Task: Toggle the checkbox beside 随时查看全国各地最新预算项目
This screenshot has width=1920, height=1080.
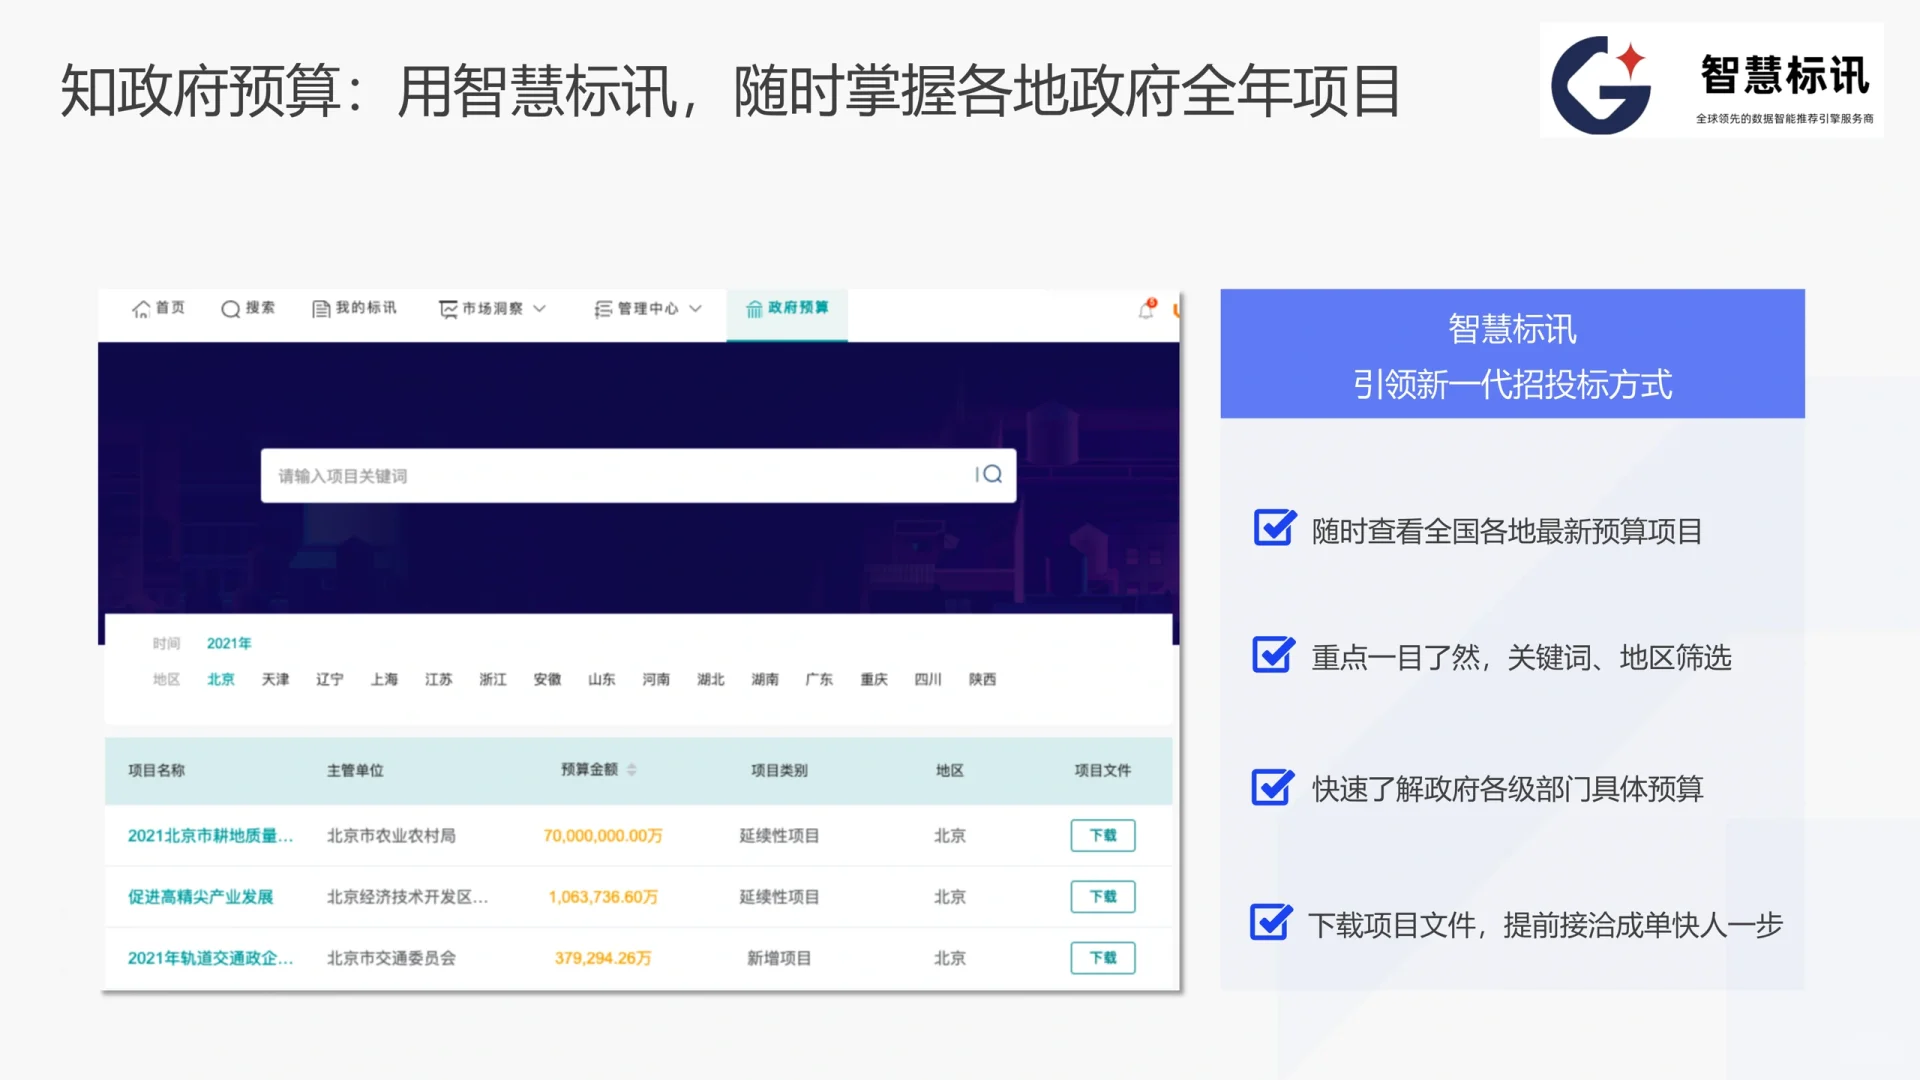Action: [x=1271, y=529]
